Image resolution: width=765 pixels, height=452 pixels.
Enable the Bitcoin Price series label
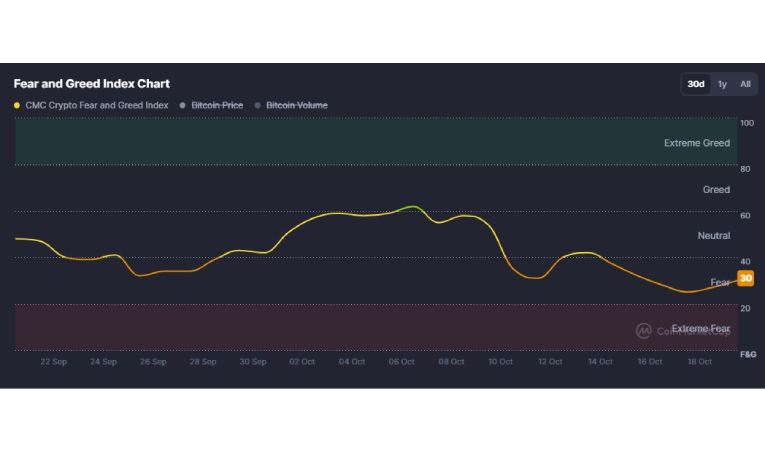click(217, 105)
